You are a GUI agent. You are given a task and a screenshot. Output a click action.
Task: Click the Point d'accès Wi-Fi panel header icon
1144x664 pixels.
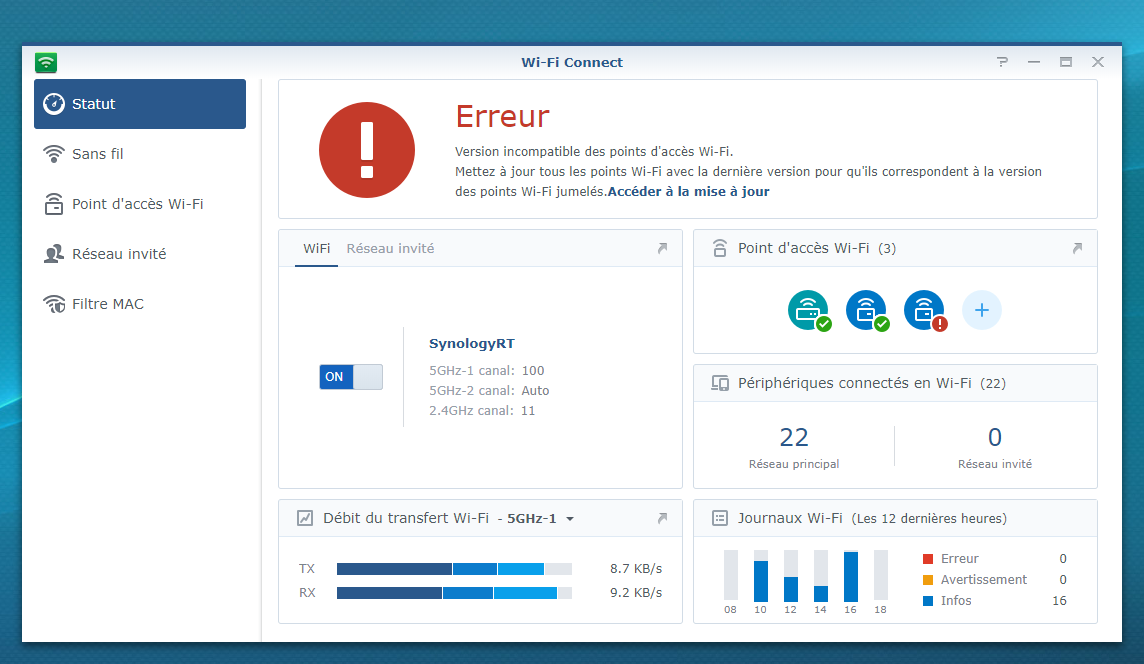(x=719, y=249)
